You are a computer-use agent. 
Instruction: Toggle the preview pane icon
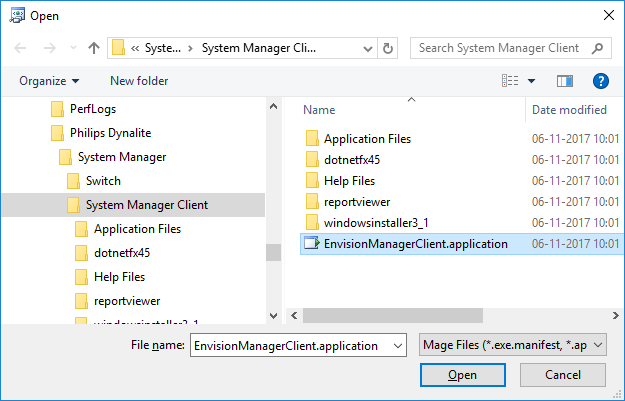point(565,81)
